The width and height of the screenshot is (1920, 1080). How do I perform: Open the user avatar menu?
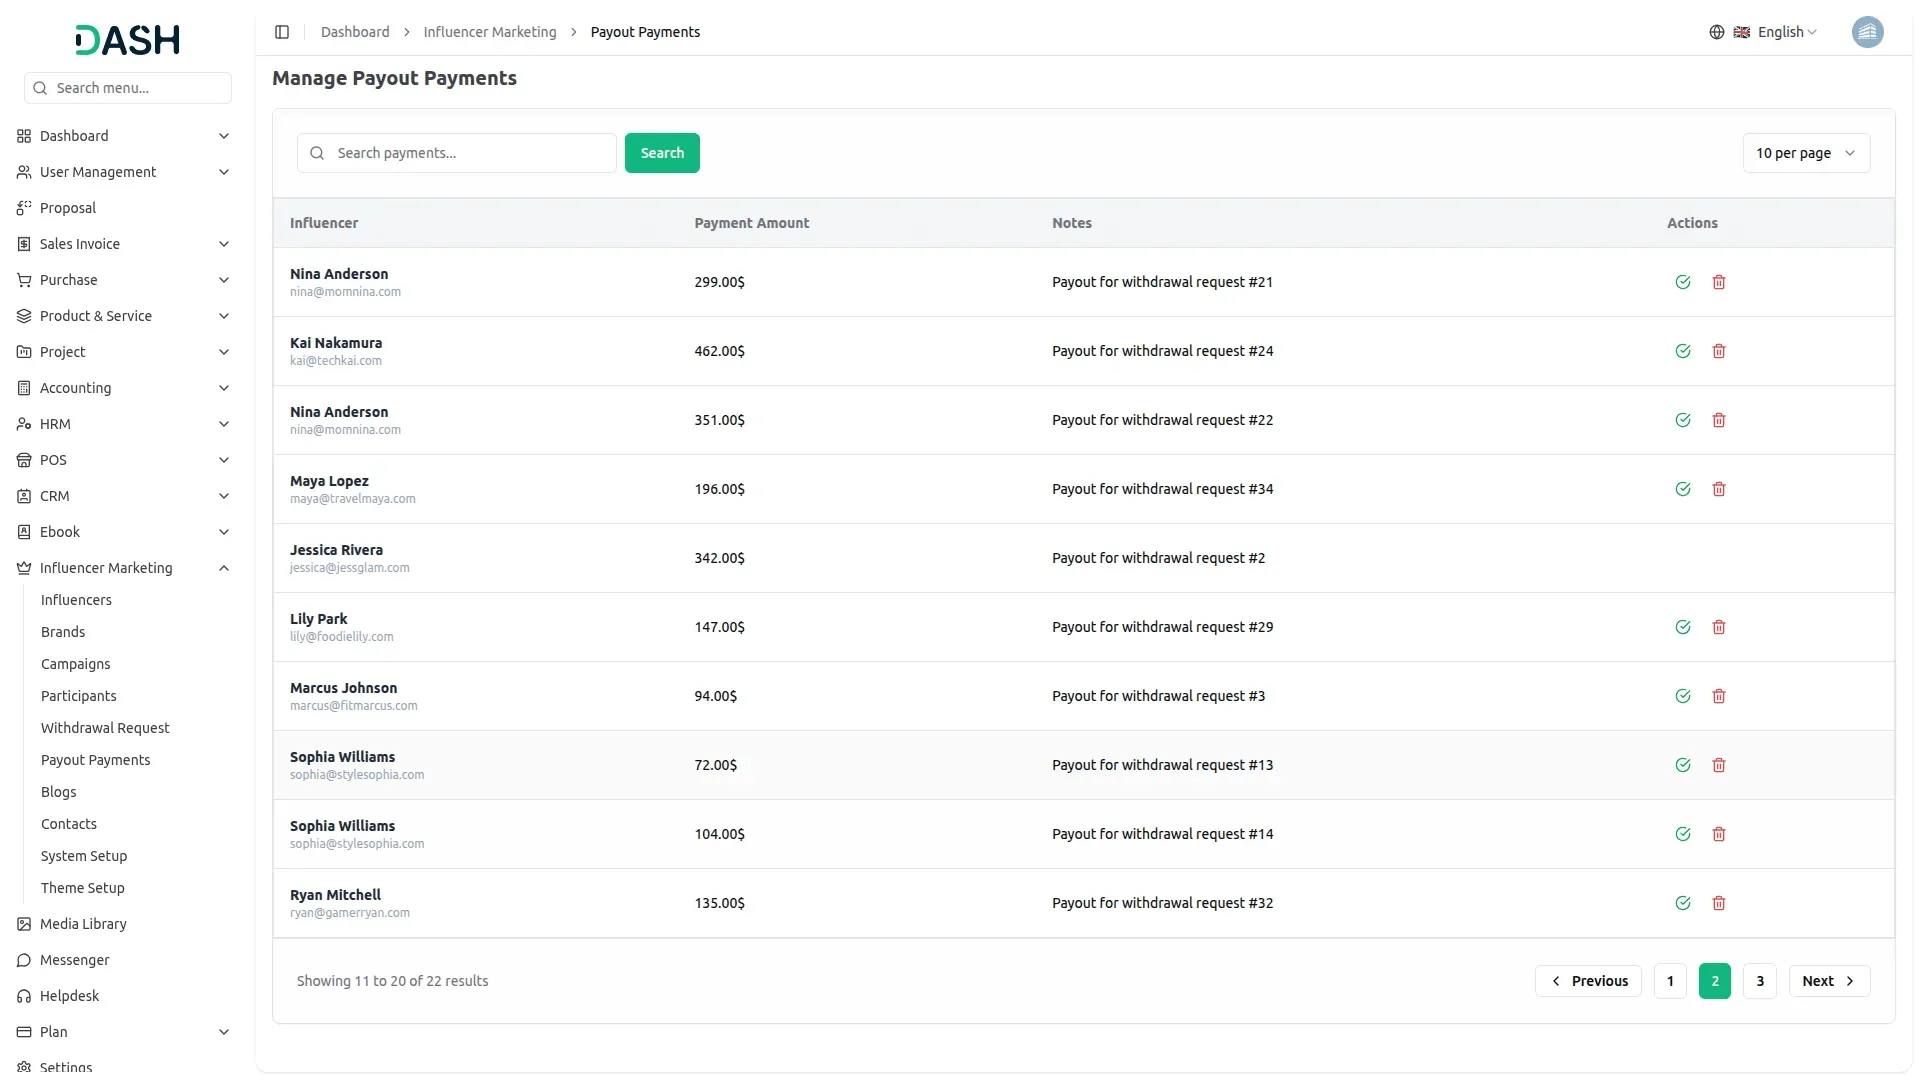pos(1867,32)
